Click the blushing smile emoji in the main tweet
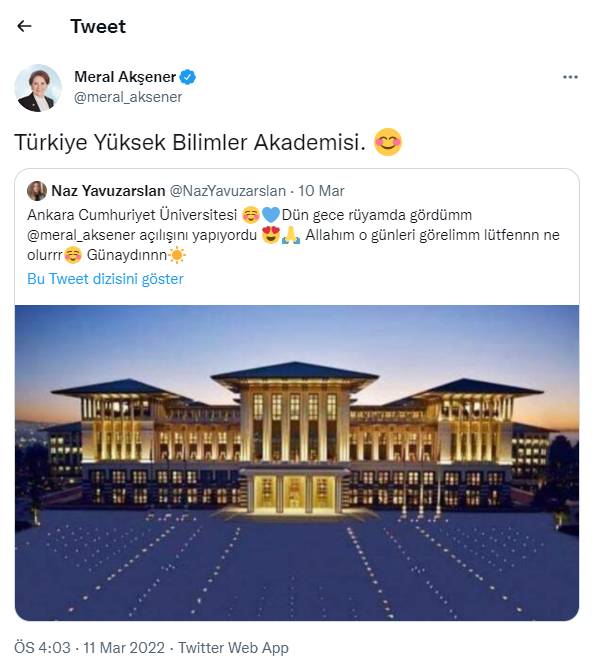 point(388,142)
